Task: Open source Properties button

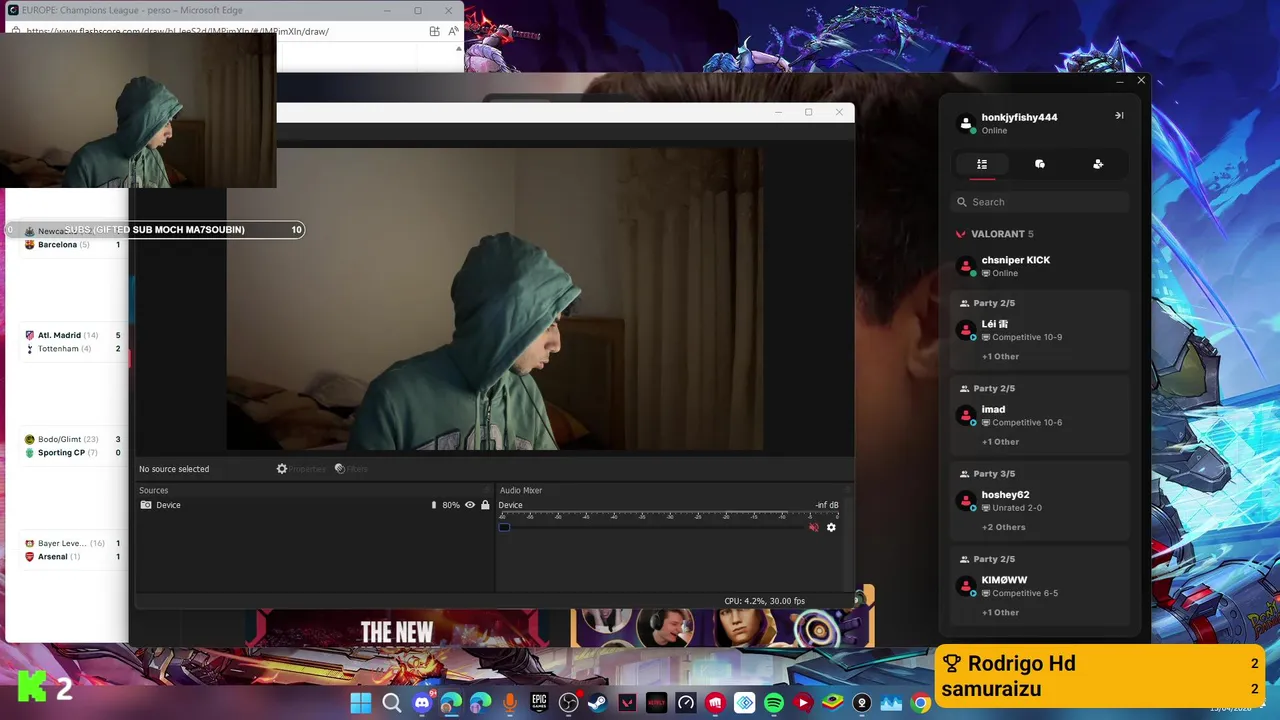Action: click(x=302, y=469)
